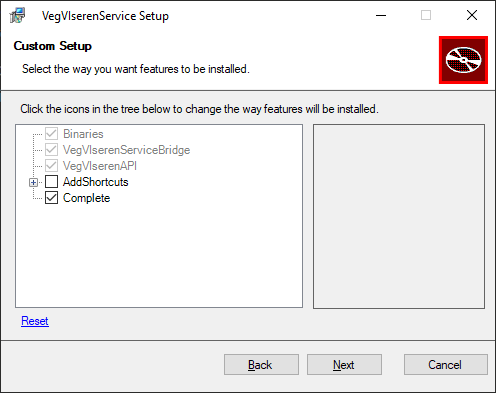Click the installer icon in title bar

[18, 15]
